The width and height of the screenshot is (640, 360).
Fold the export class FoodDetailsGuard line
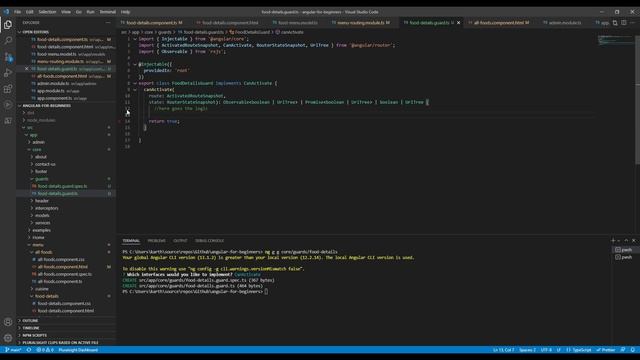135,83
